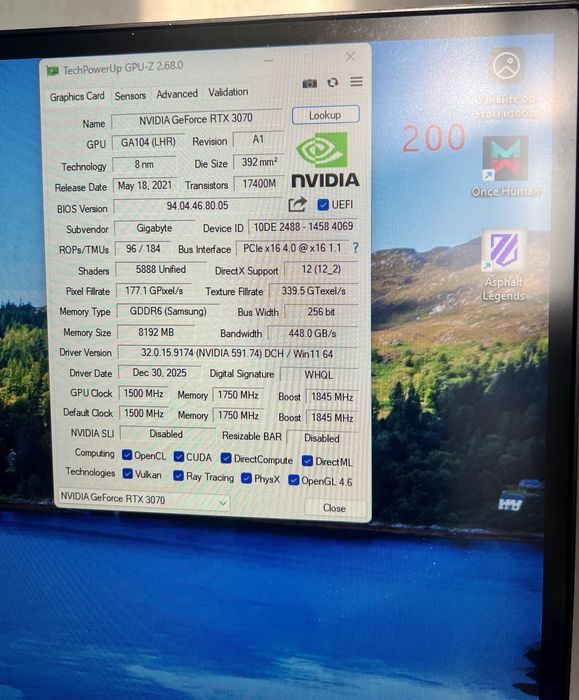Toggle the DirectCompute checkbox
Image resolution: width=579 pixels, height=700 pixels.
[x=226, y=458]
